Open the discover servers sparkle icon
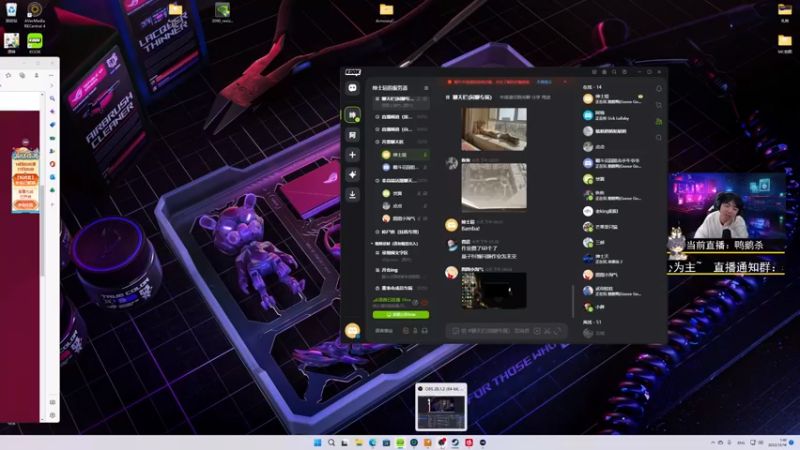The width and height of the screenshot is (800, 450). click(x=353, y=174)
